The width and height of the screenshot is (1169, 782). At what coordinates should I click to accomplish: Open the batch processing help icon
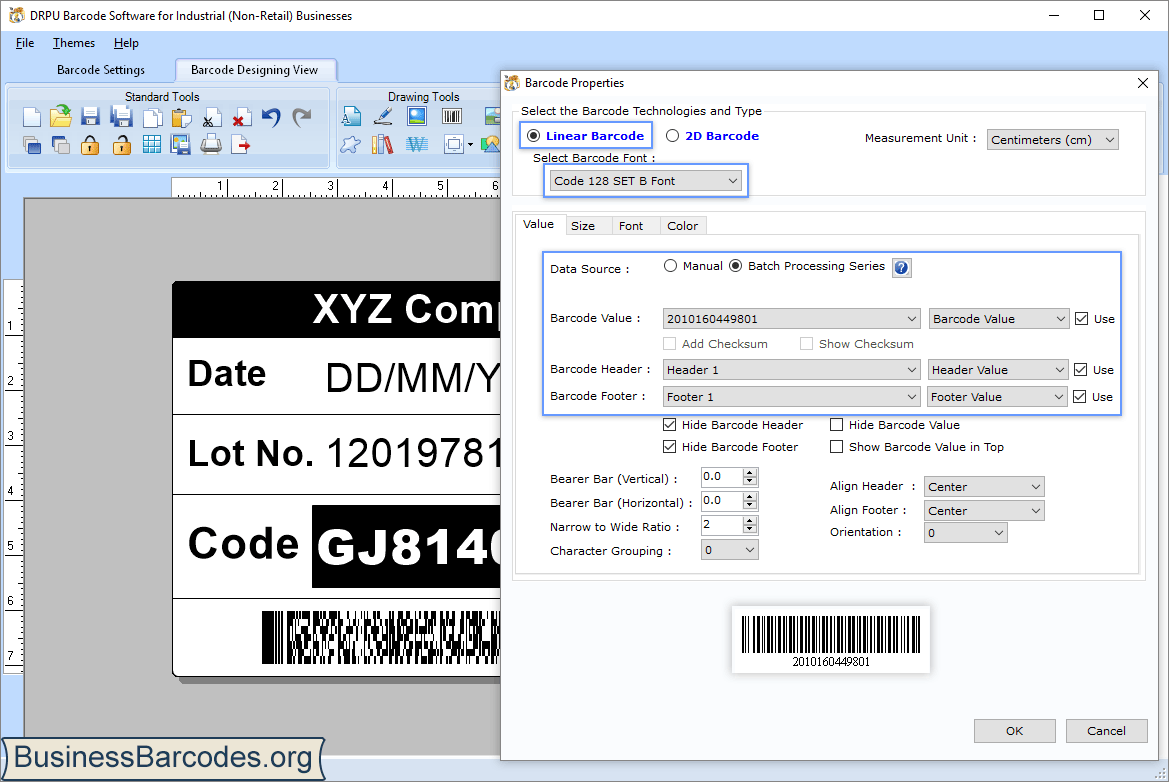click(x=901, y=268)
